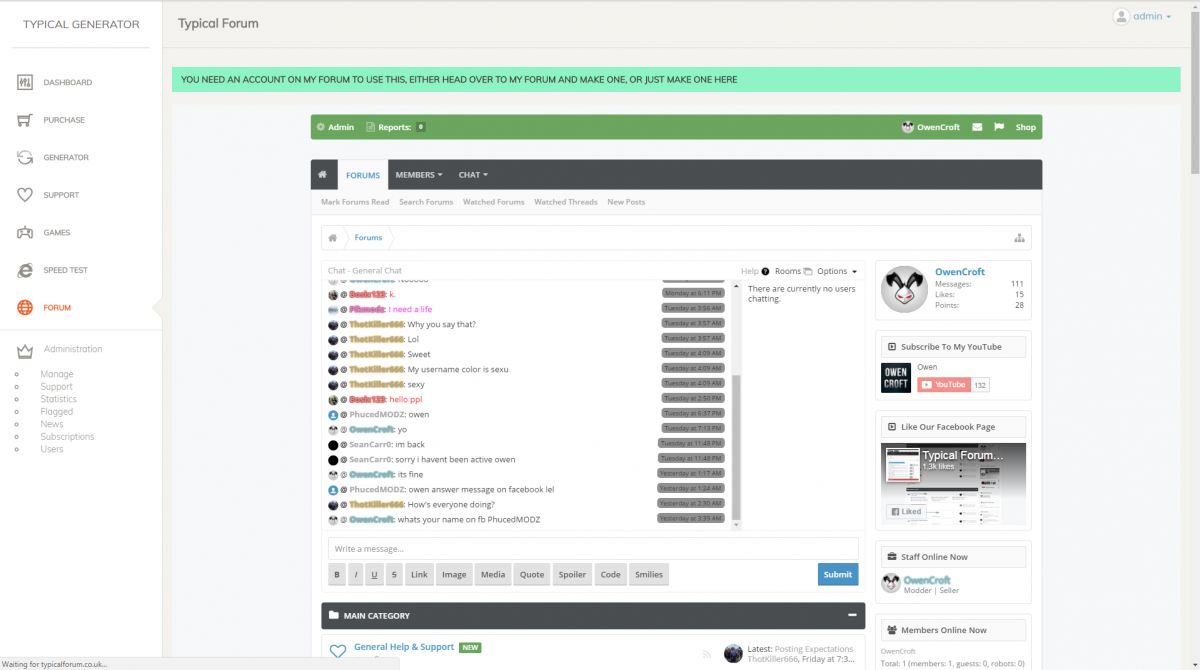Open the Generator page in sidebar
1200x670 pixels.
point(65,158)
